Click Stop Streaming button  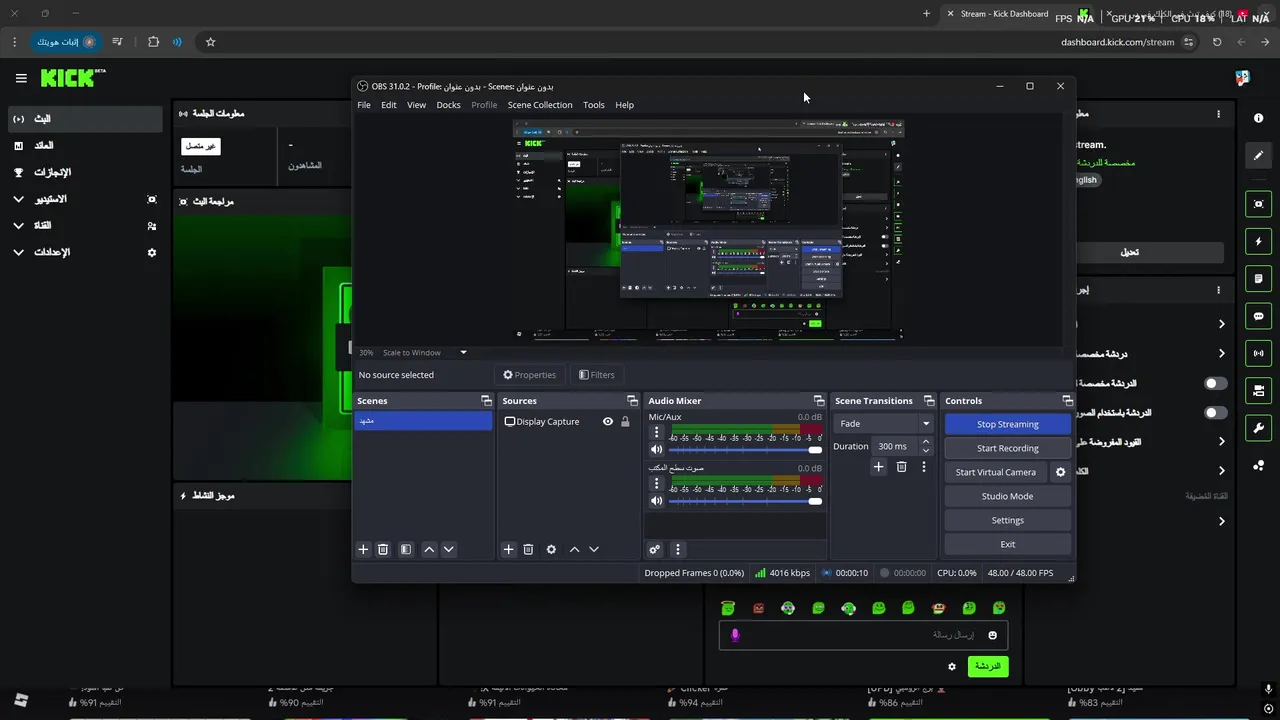click(x=1007, y=424)
